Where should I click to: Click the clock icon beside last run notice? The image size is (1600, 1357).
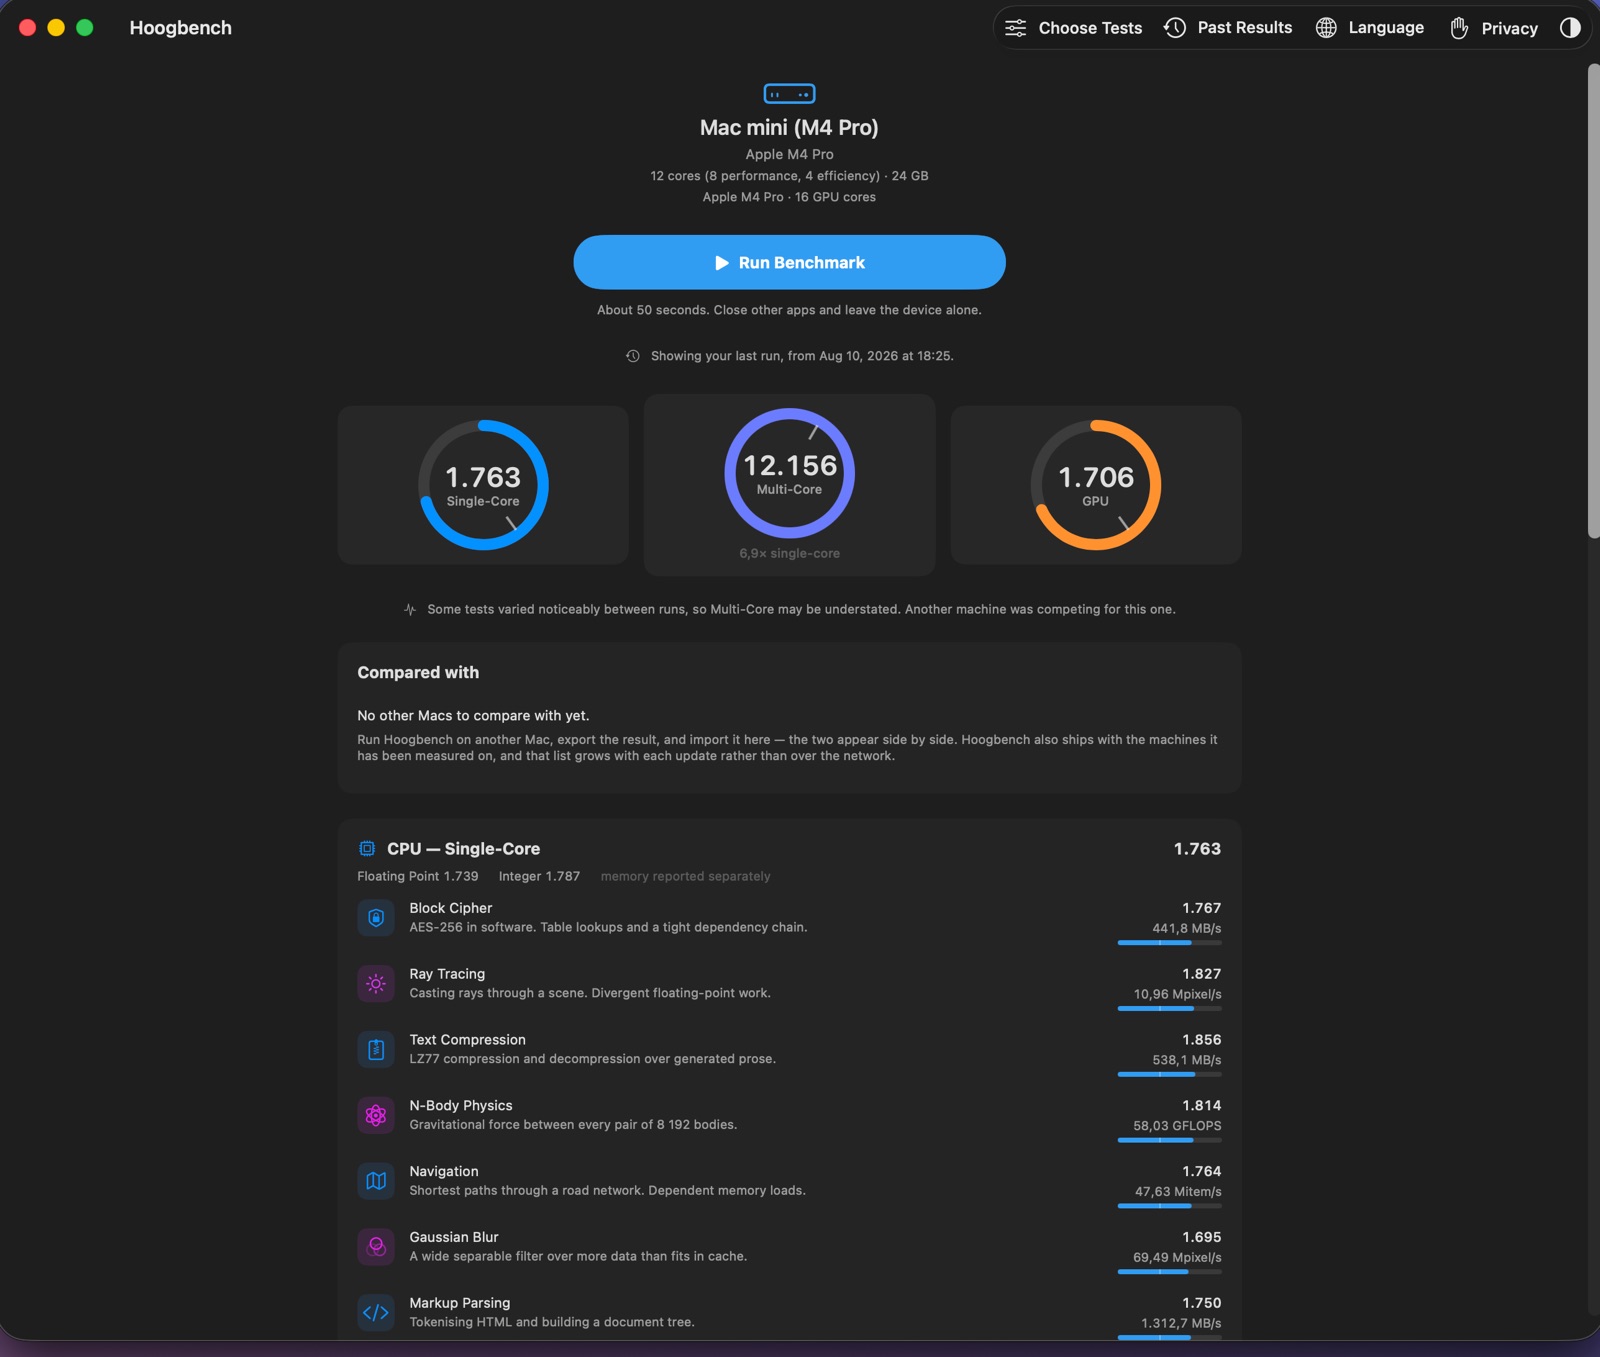tap(633, 356)
